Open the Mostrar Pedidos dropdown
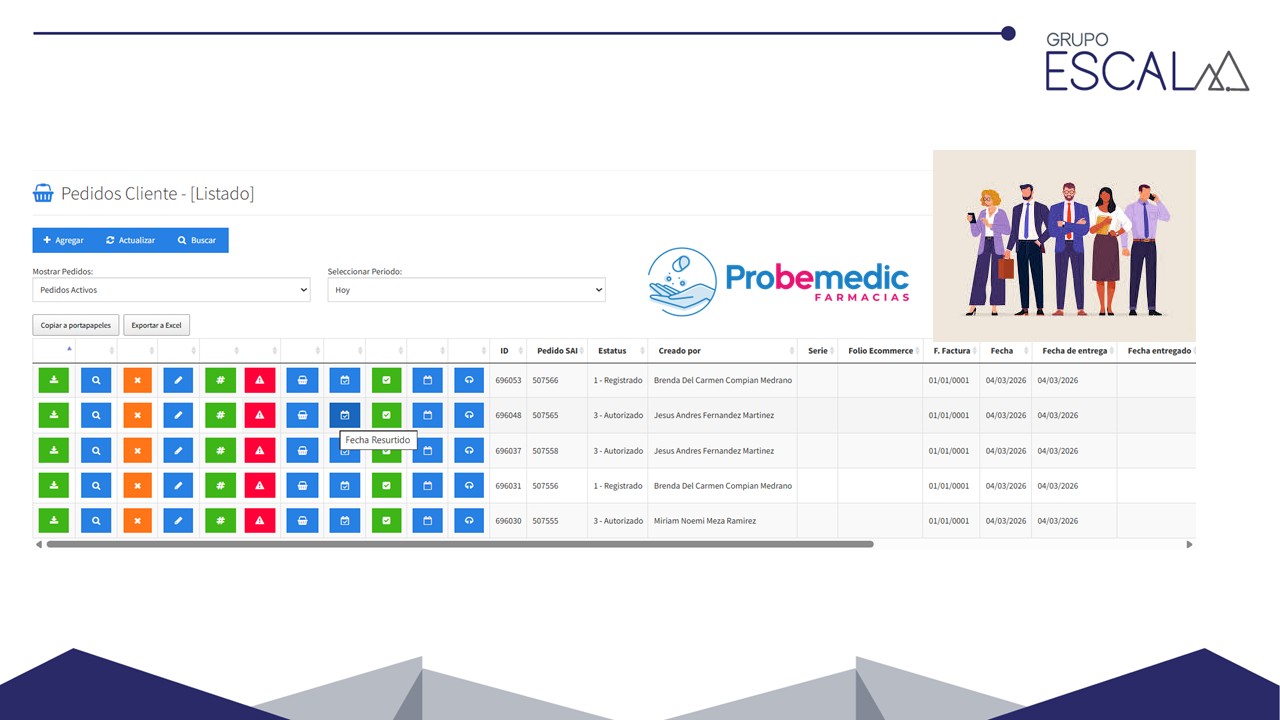The height and width of the screenshot is (720, 1280). 172,290
